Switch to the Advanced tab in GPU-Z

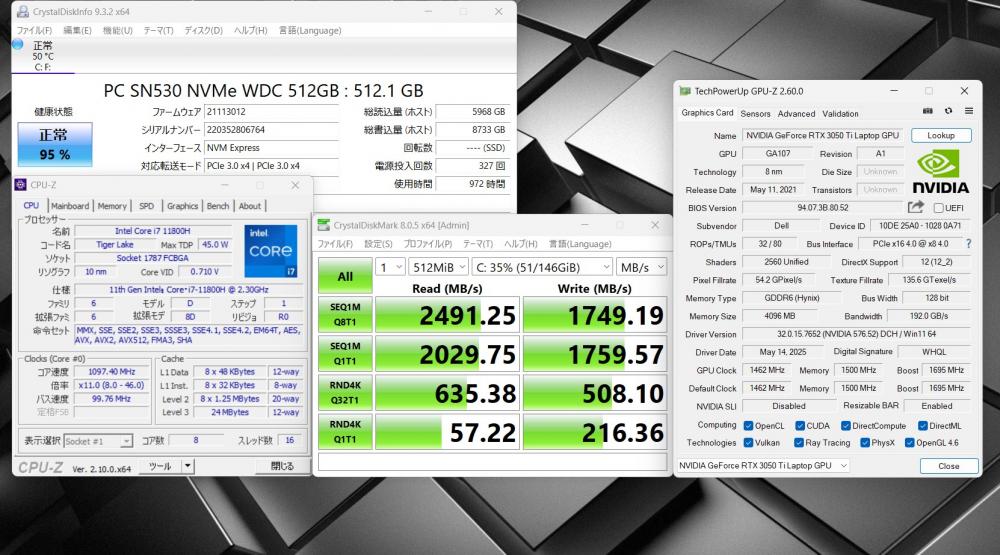click(796, 114)
